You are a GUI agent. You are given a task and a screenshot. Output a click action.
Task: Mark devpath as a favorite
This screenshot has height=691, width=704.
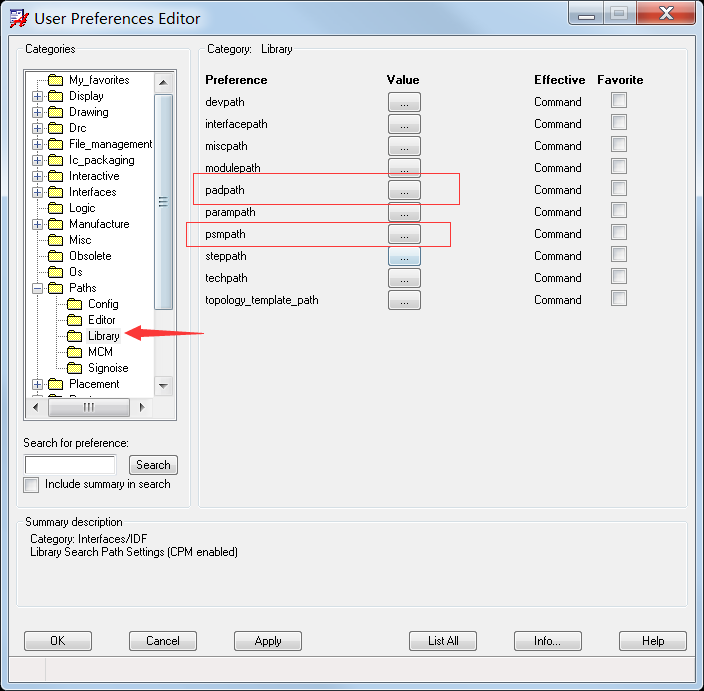click(x=619, y=100)
